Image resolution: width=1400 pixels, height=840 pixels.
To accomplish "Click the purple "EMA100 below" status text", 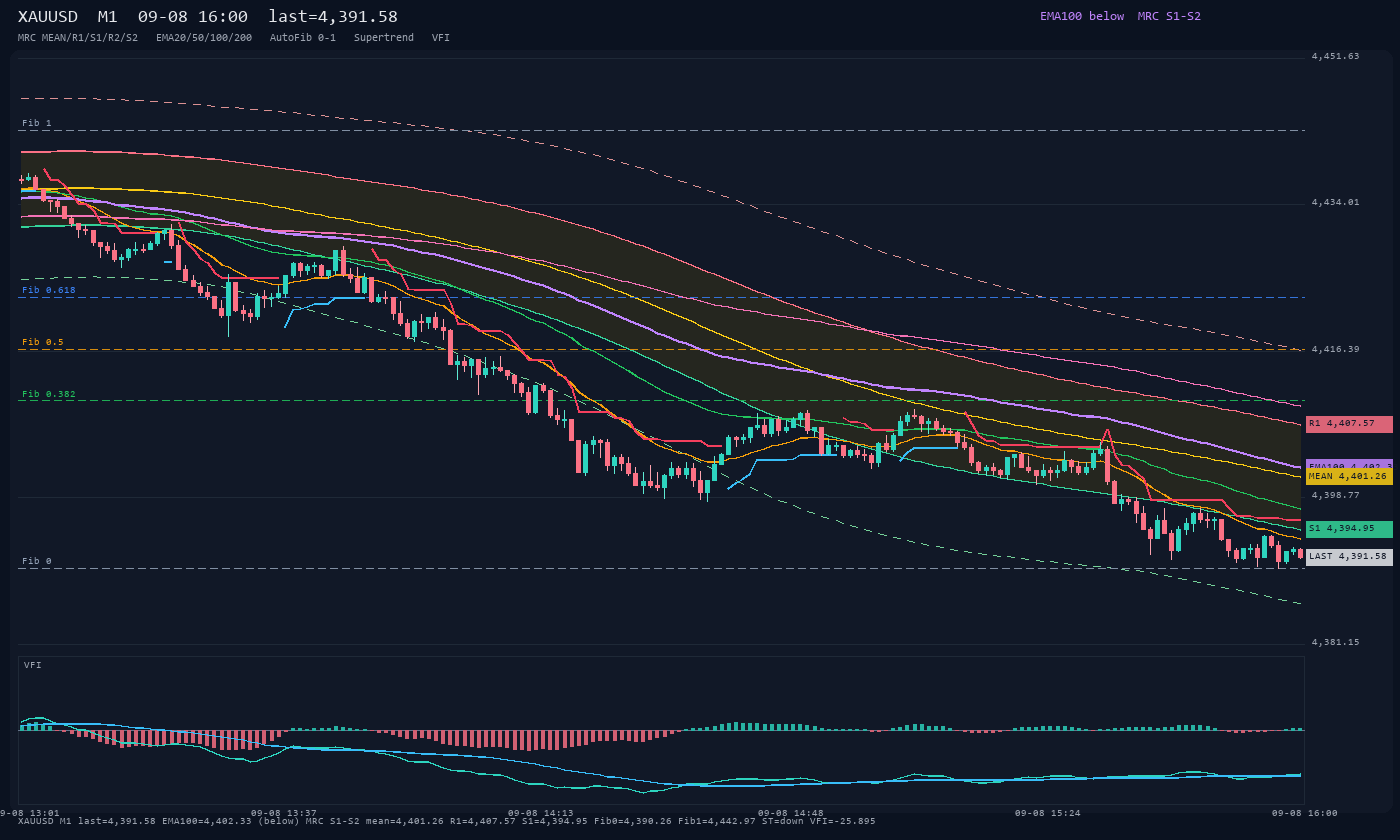I will coord(1082,16).
